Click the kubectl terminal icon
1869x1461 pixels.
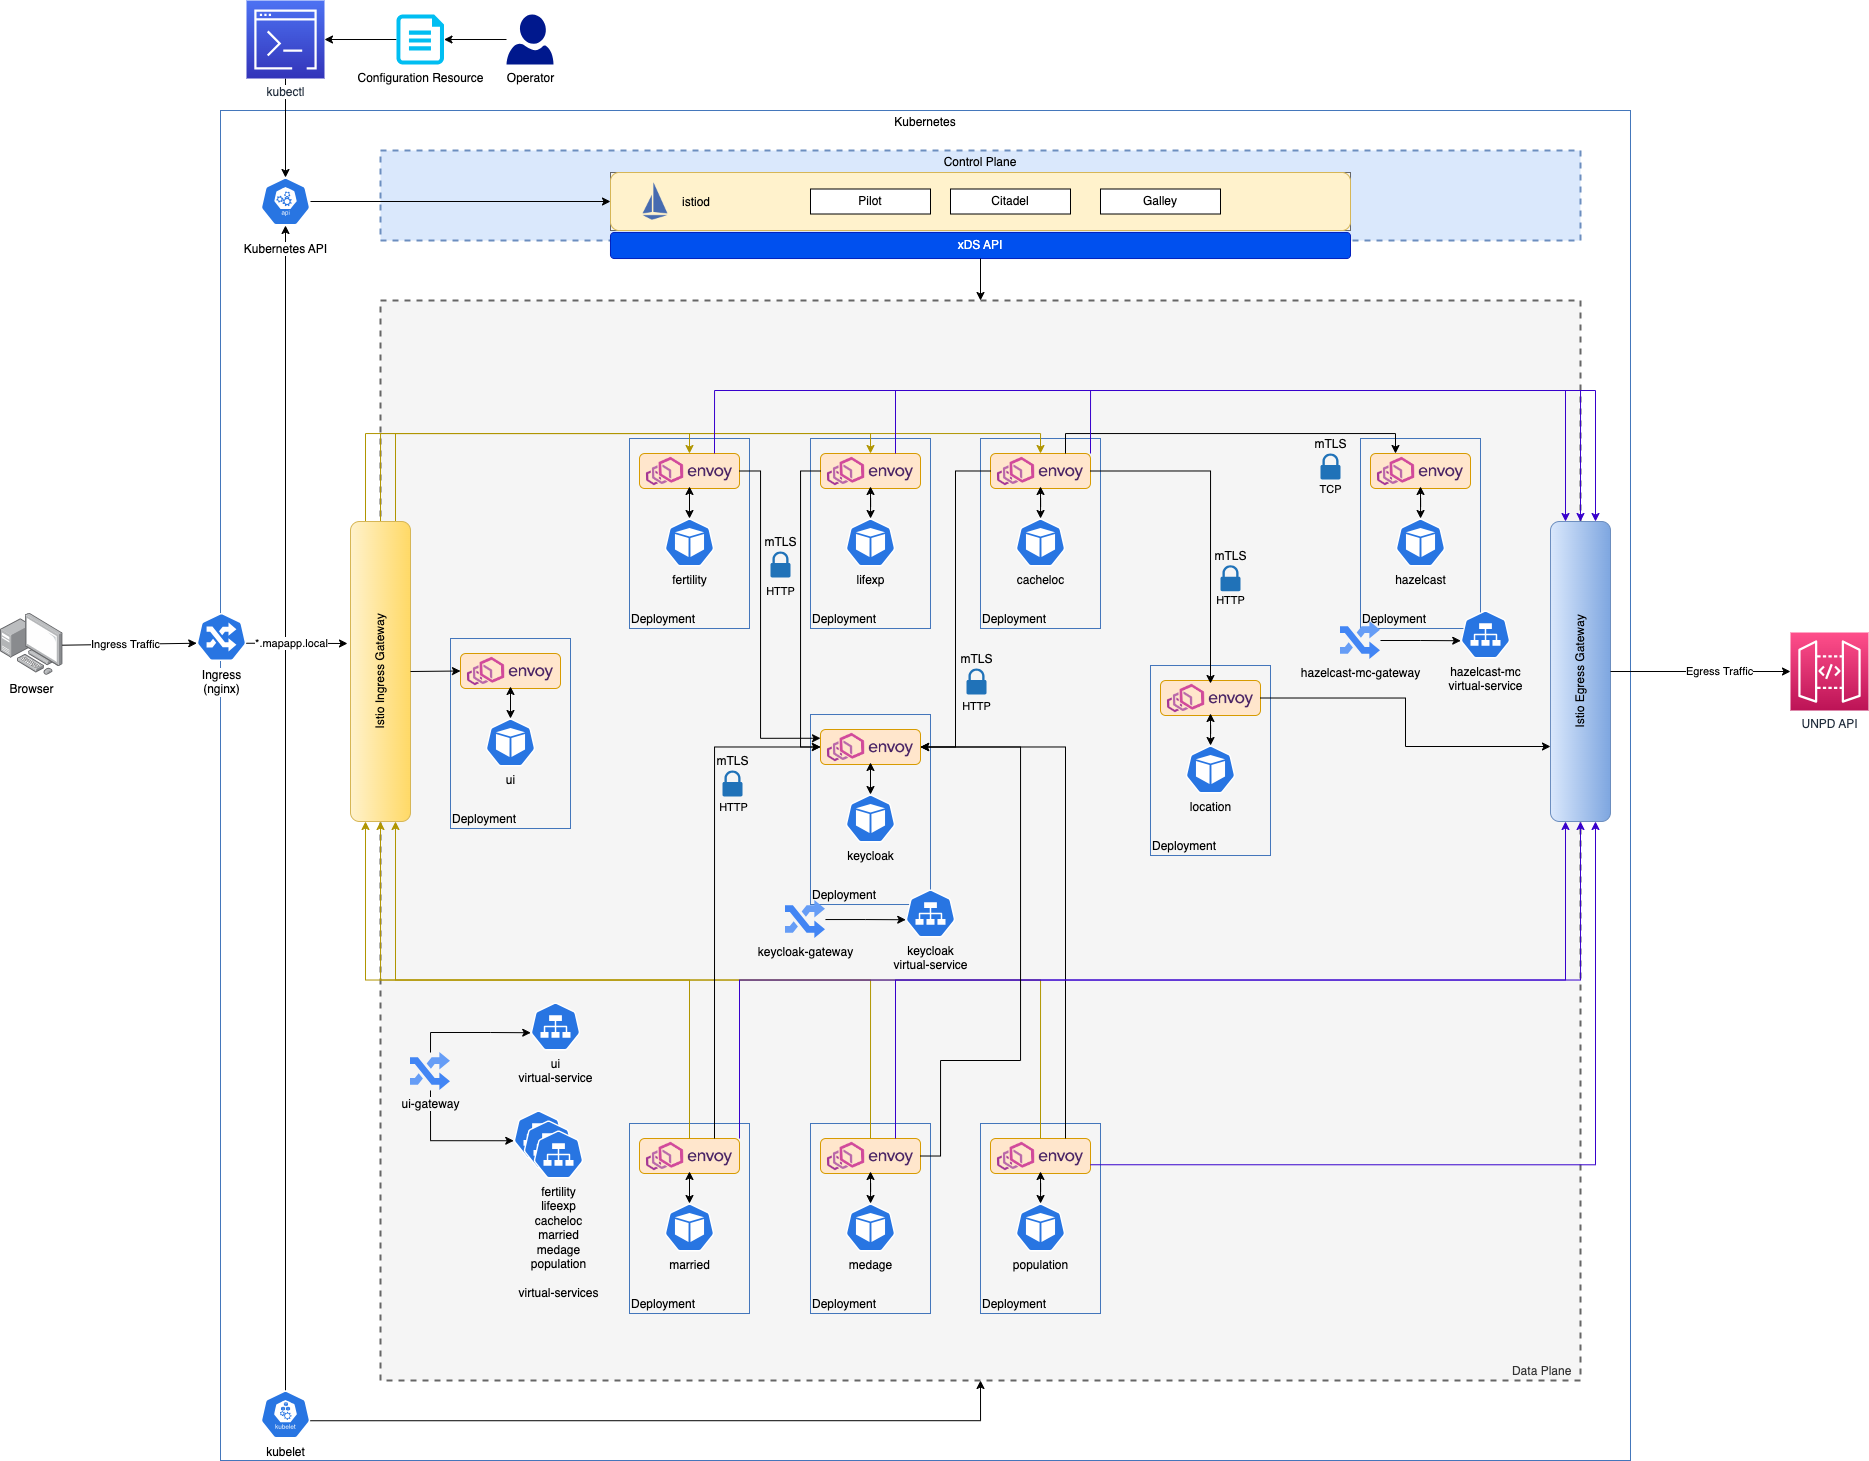coord(285,40)
